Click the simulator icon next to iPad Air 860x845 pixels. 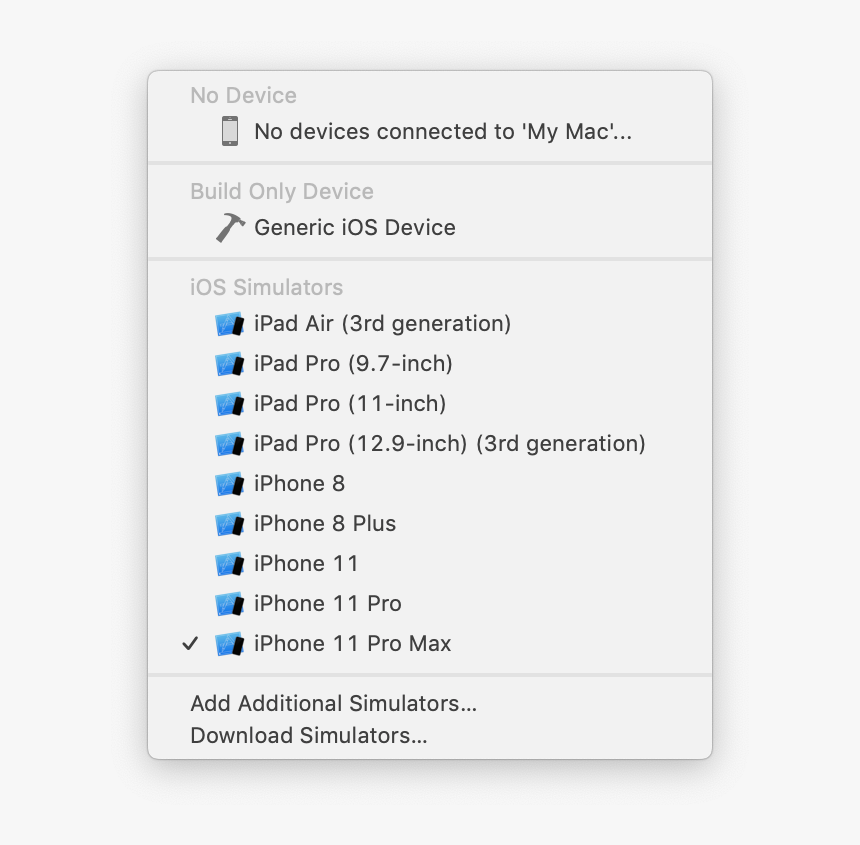point(230,324)
